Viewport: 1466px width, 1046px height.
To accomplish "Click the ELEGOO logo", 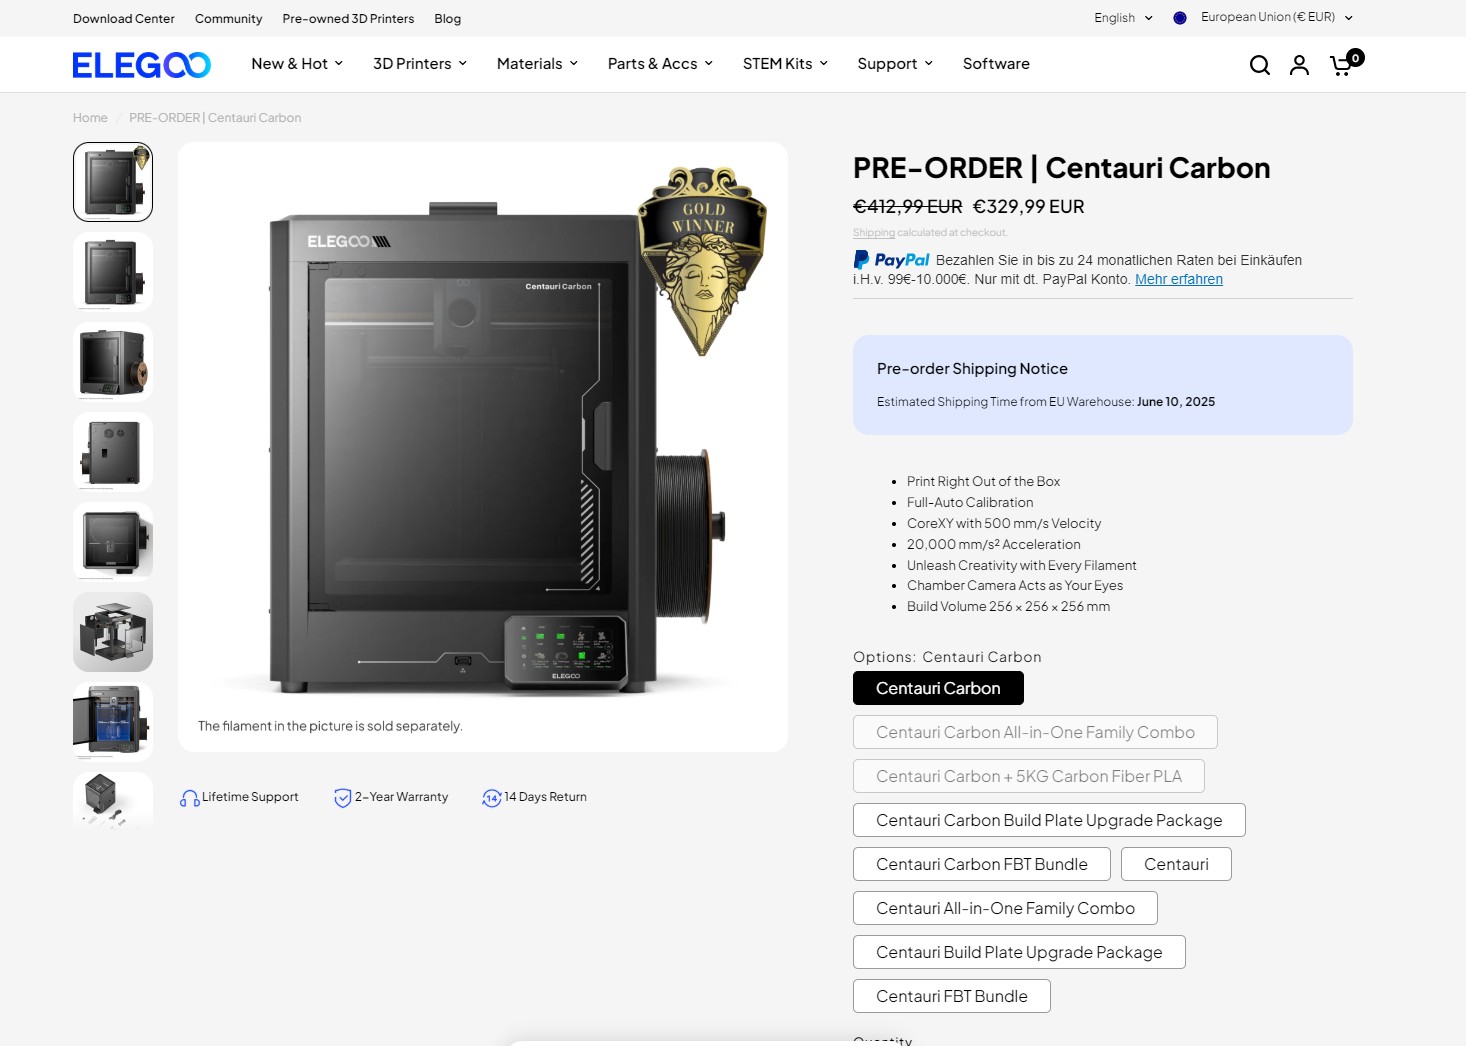I will pos(141,65).
